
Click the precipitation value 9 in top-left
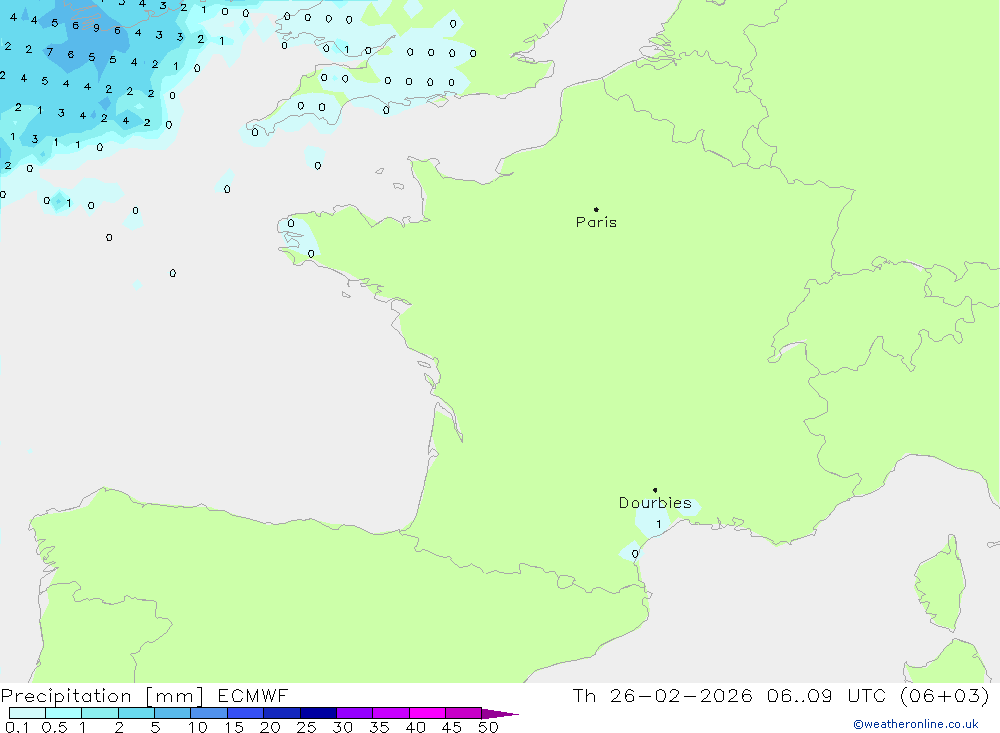point(96,27)
